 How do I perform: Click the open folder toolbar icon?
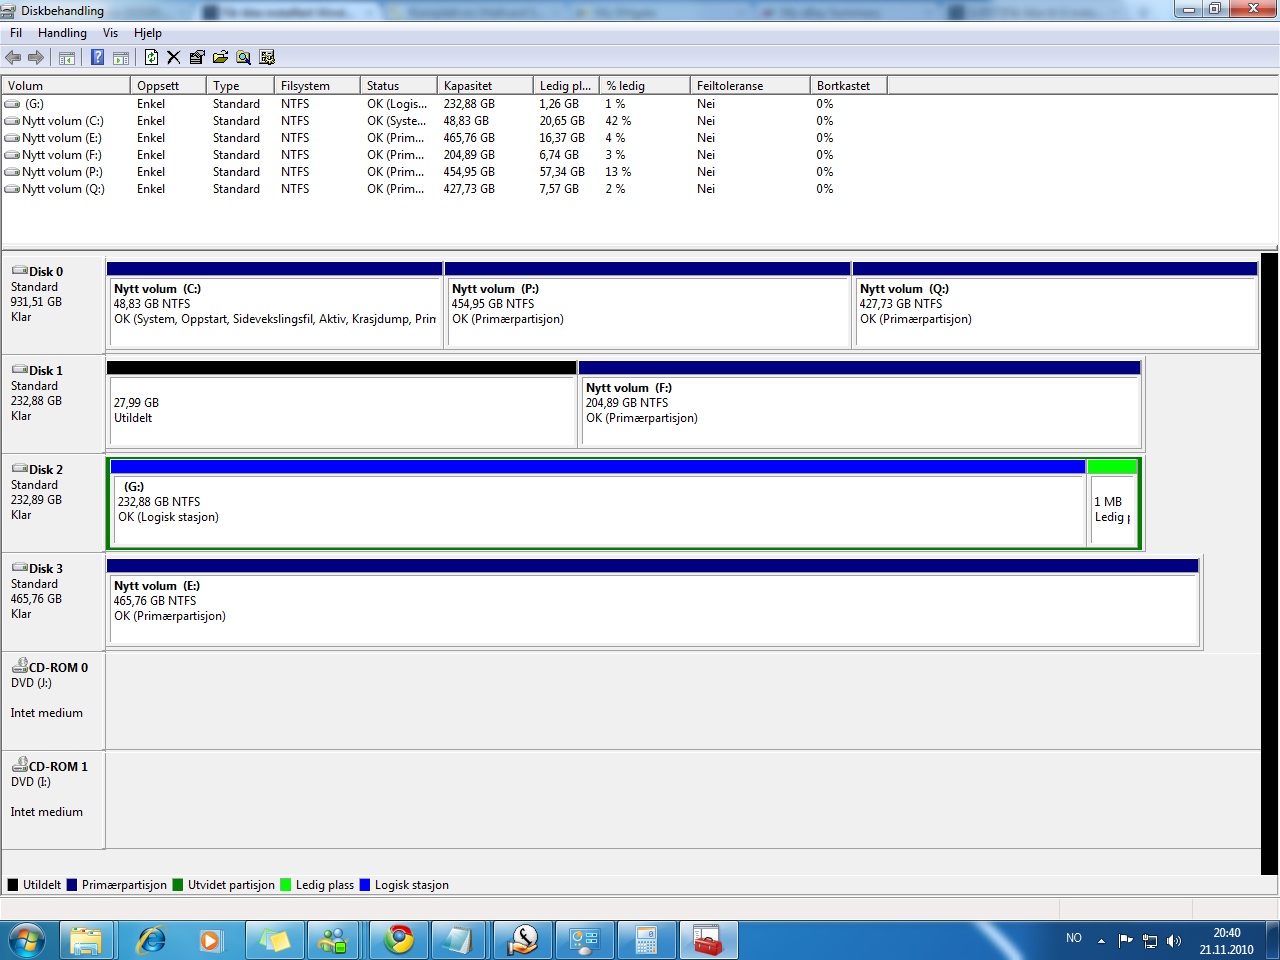coord(220,58)
